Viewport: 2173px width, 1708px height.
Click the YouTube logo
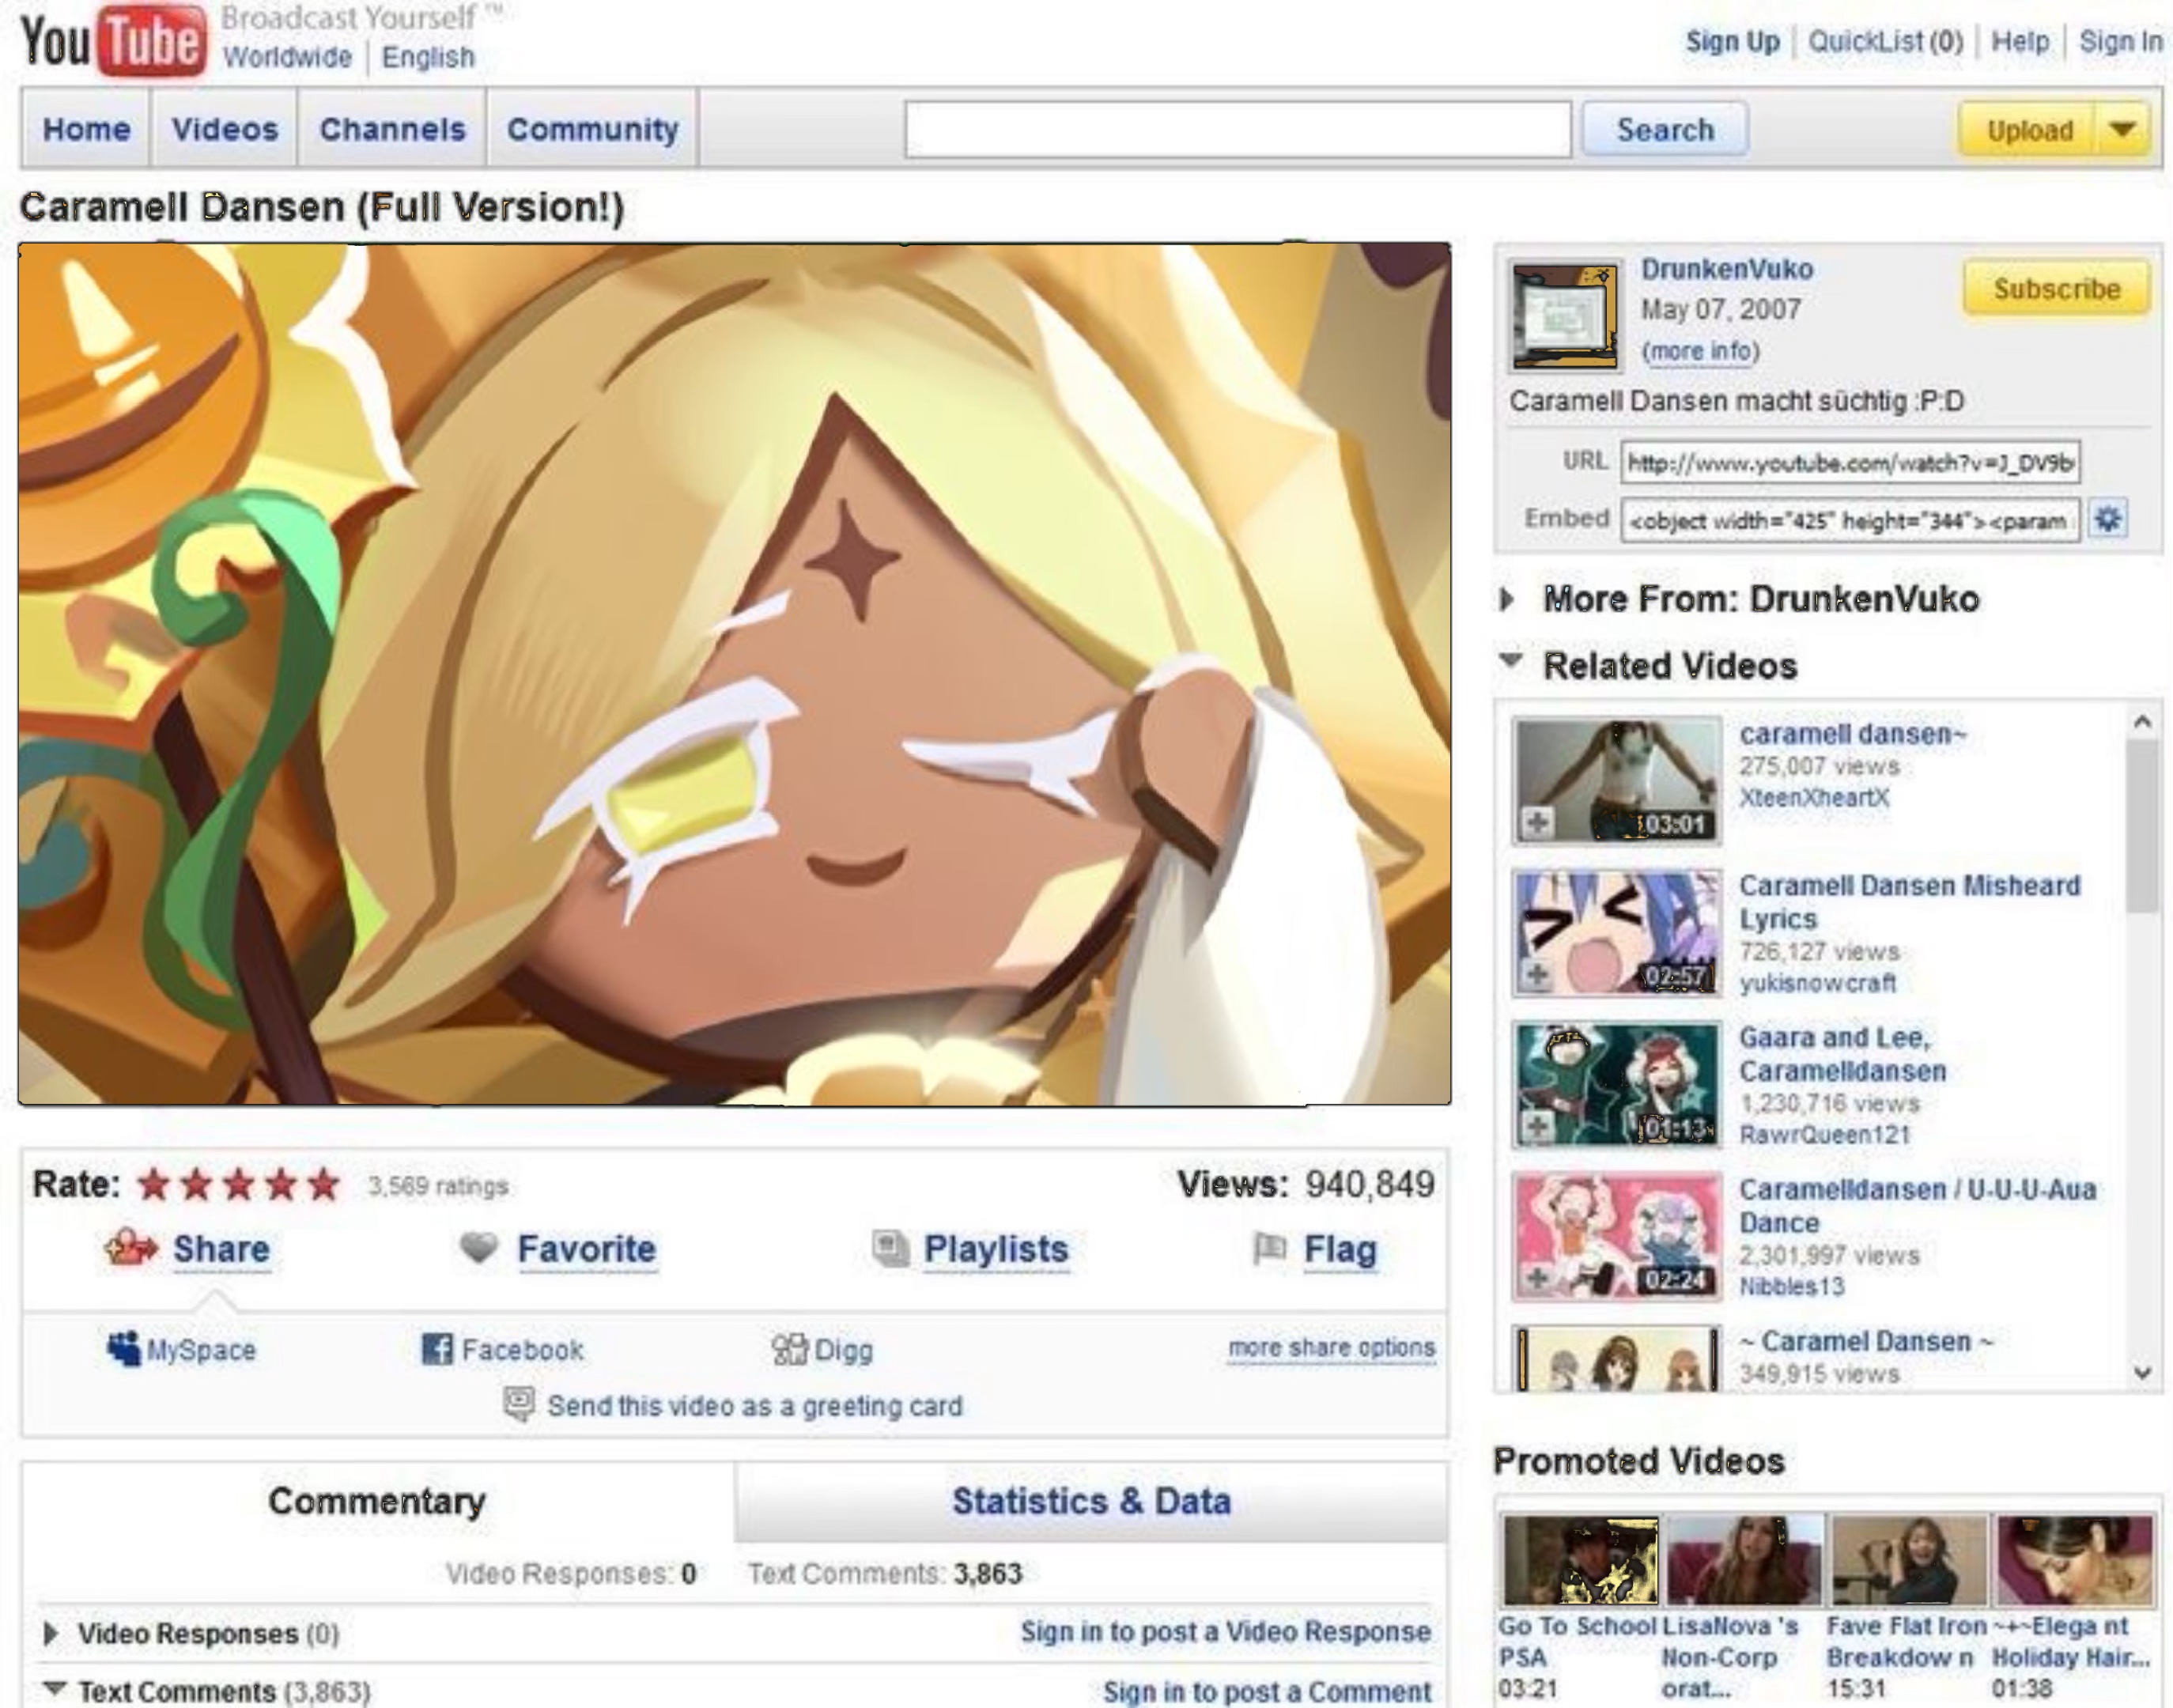coord(113,40)
